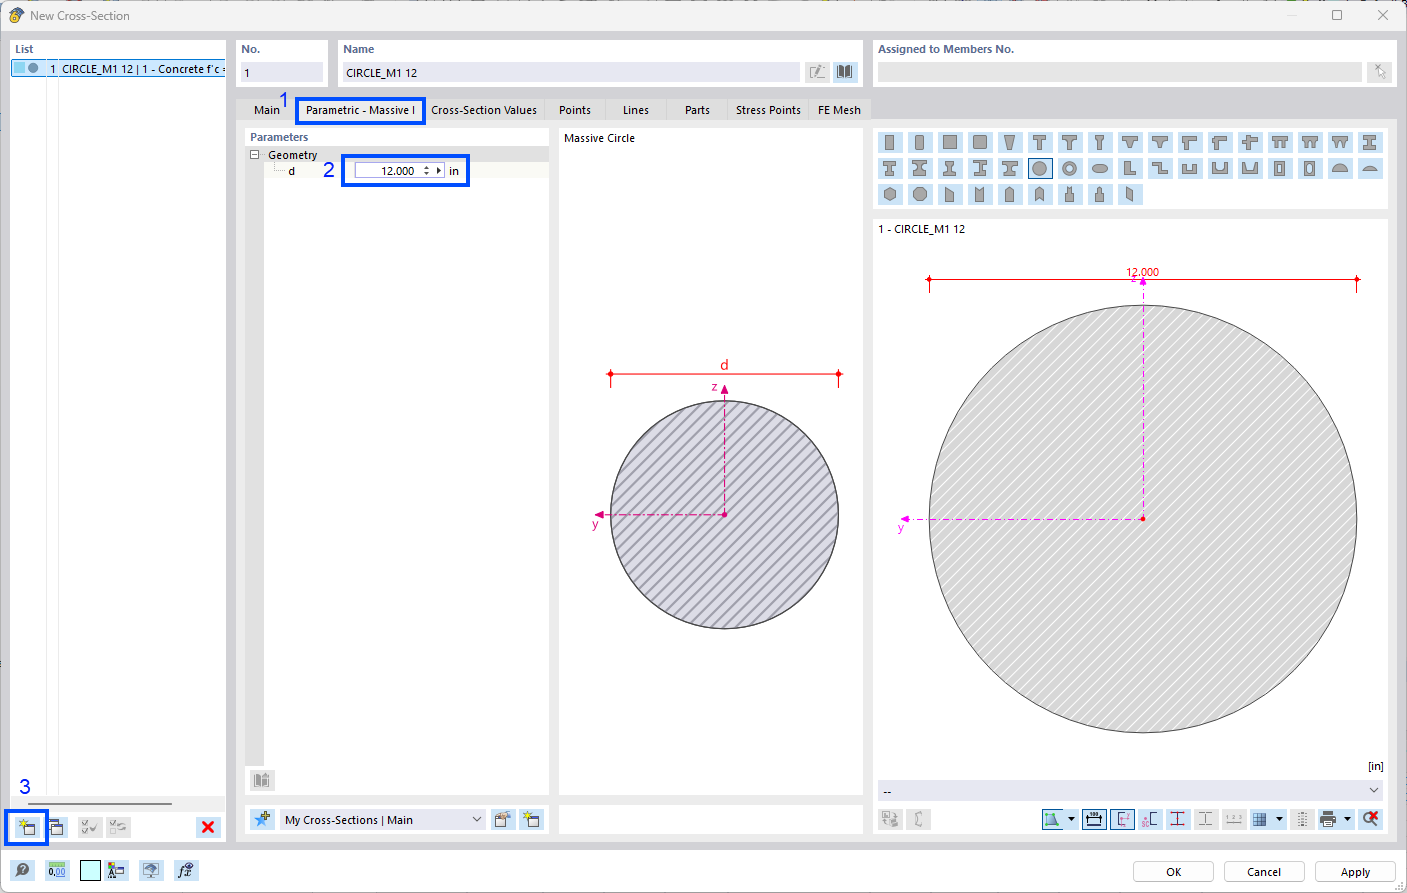The width and height of the screenshot is (1407, 893).
Task: Create a new cross-section via bottom-left icon
Action: point(27,827)
